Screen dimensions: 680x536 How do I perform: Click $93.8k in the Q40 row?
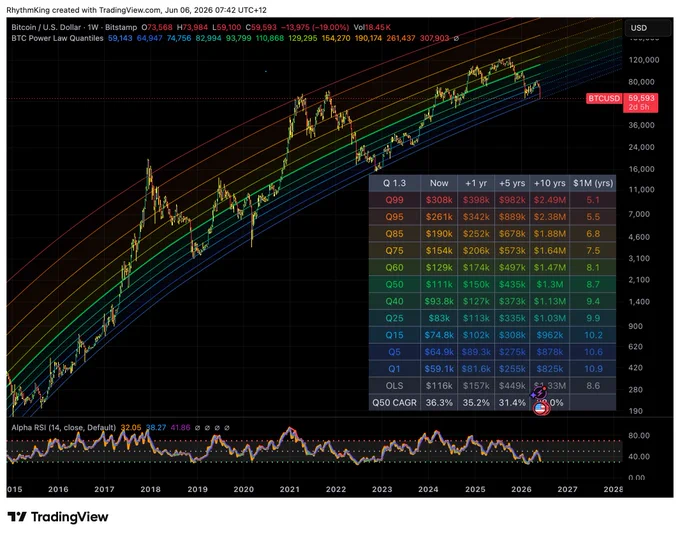439,301
